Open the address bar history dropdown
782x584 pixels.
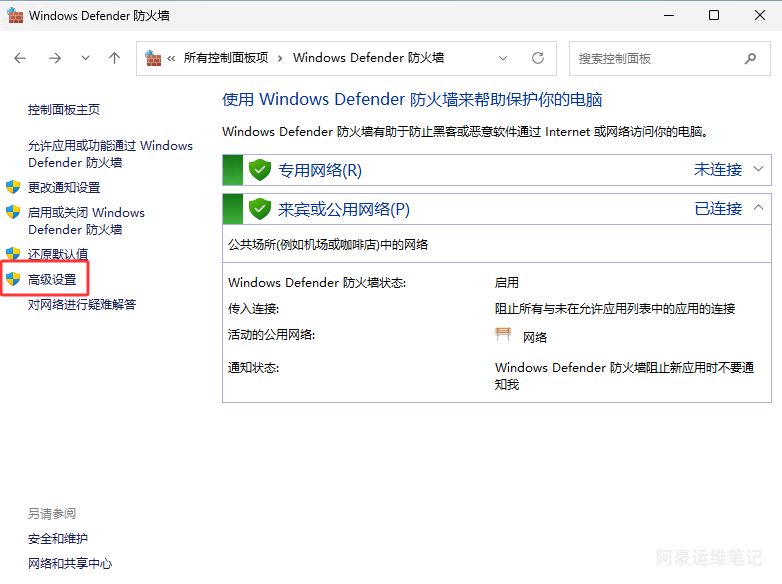[503, 58]
